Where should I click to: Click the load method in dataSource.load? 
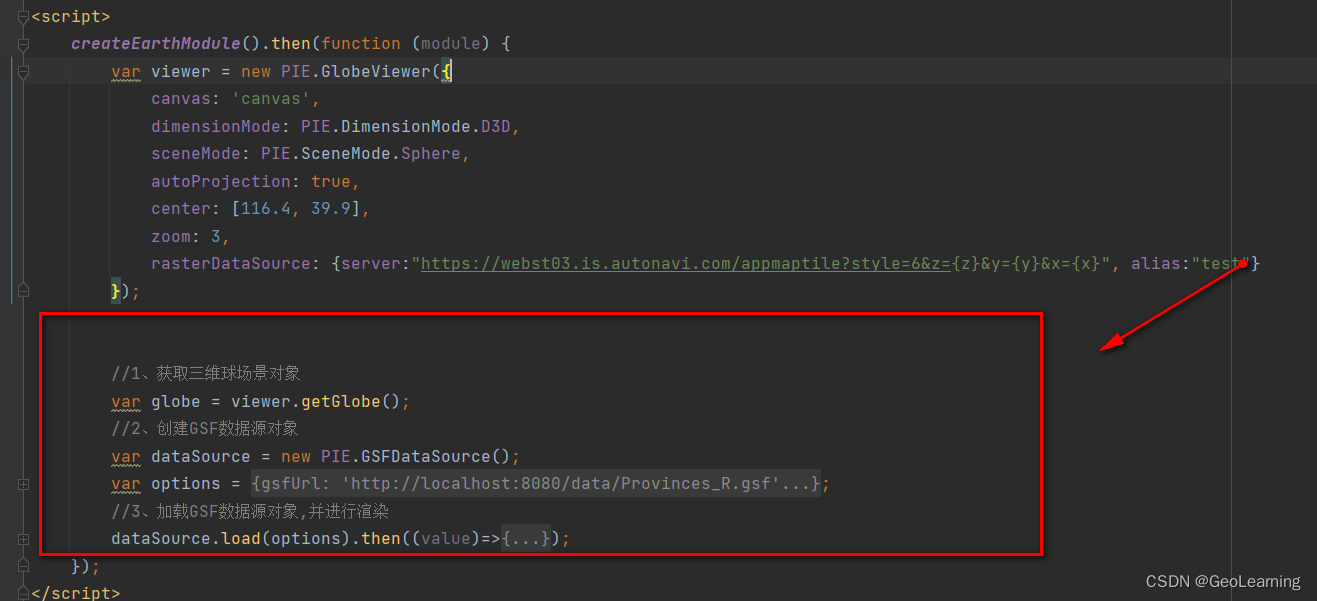pos(241,539)
